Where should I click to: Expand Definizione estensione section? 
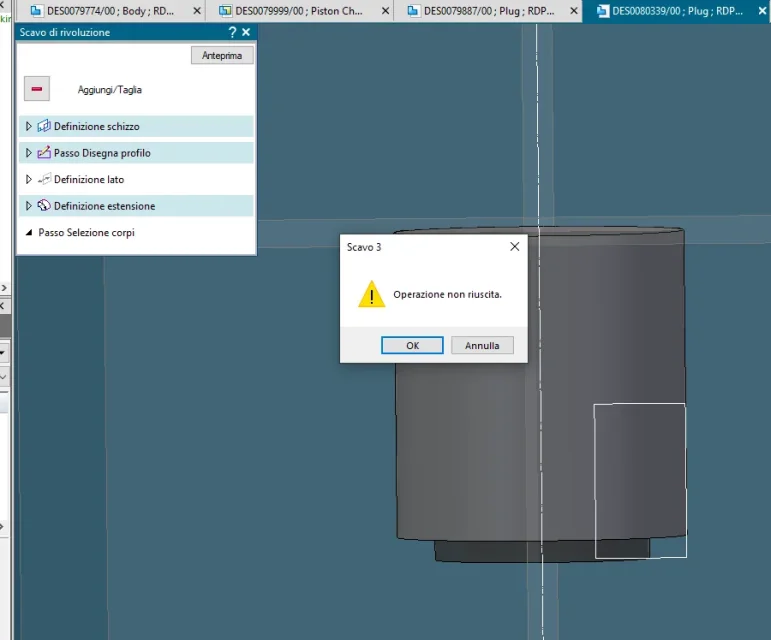[x=29, y=206]
